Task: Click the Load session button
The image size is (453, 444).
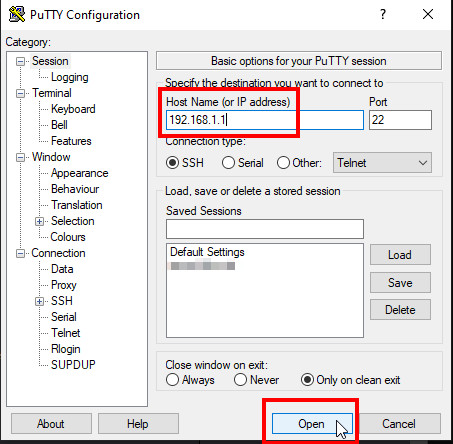Action: (400, 255)
